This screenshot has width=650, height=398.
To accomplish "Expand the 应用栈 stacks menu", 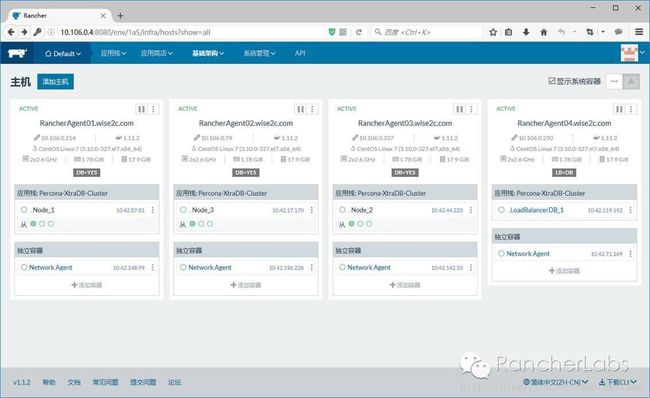I will tap(114, 53).
